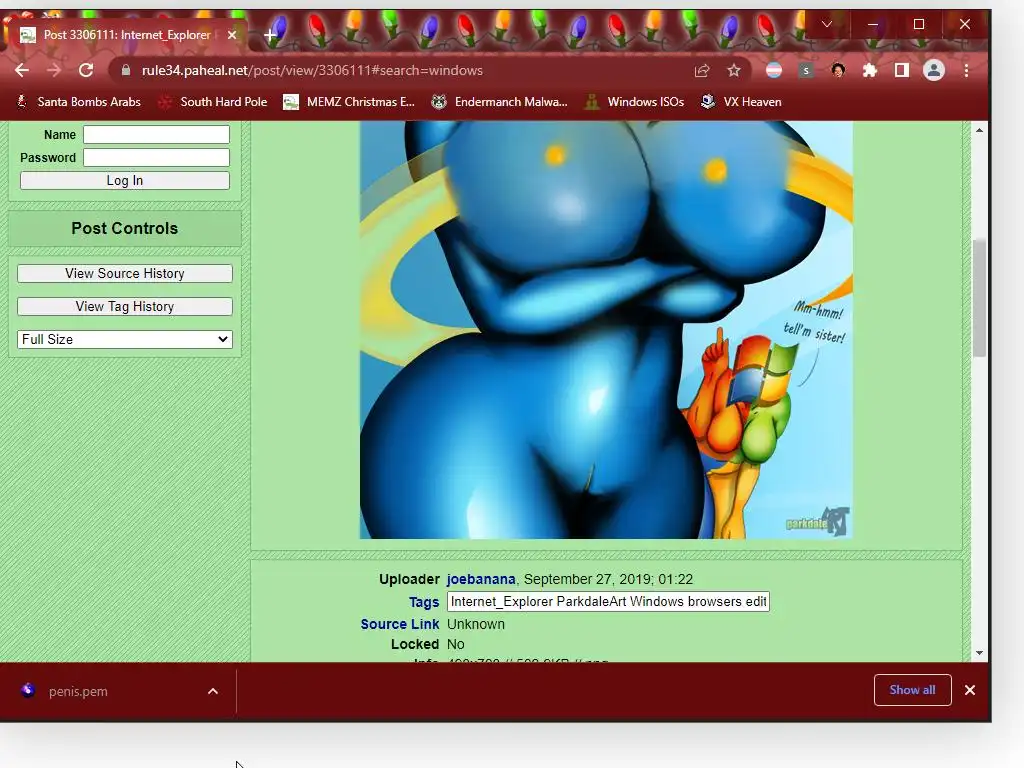
Task: Expand options chevron for penis.pem download
Action: pos(213,691)
